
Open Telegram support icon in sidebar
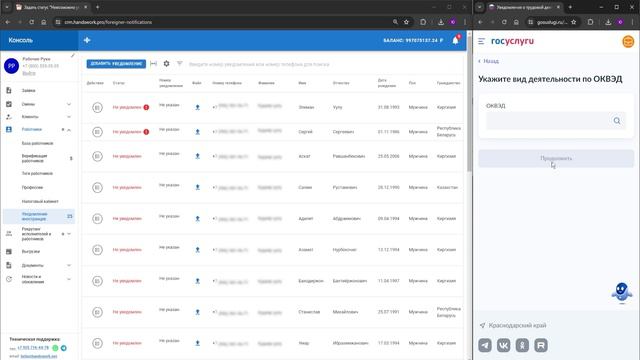click(x=64, y=348)
